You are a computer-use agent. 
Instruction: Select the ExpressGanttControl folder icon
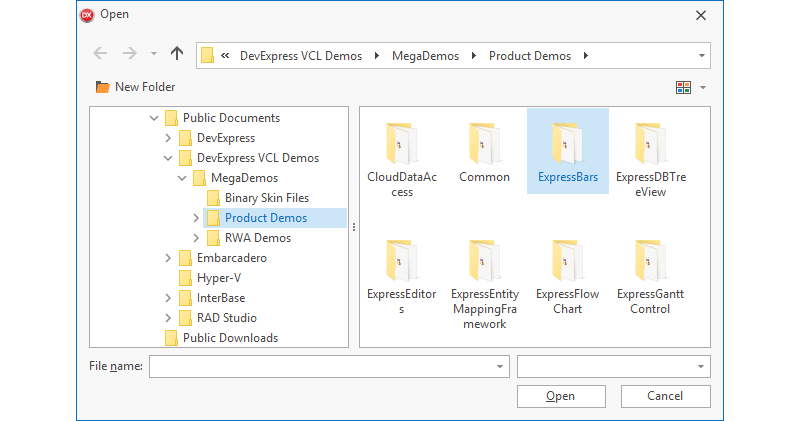click(651, 262)
